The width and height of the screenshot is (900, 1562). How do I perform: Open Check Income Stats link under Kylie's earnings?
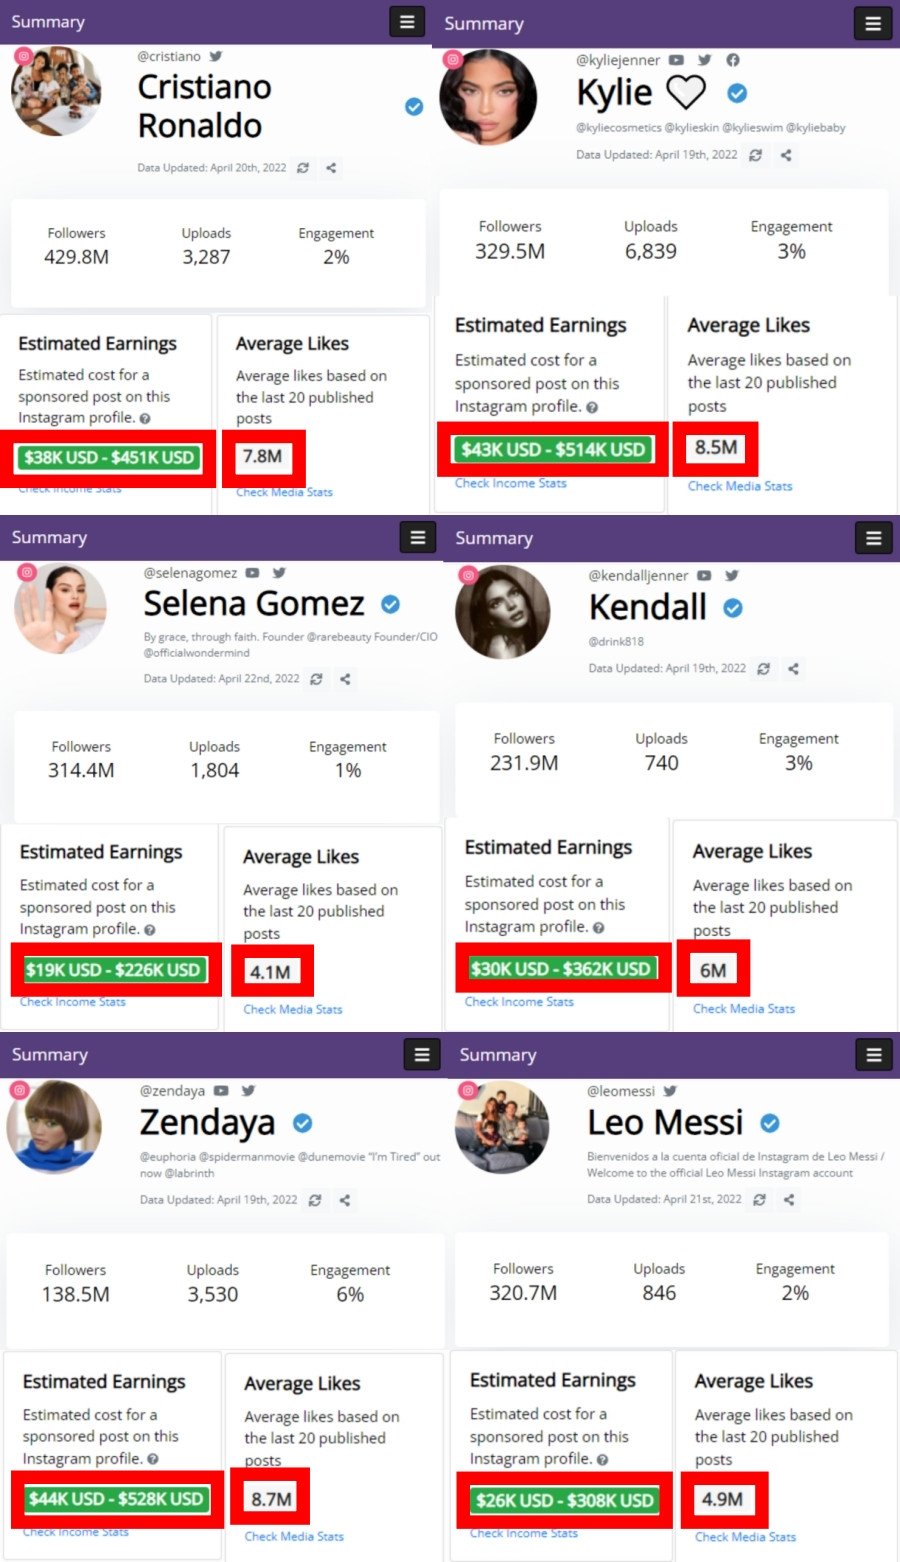click(510, 483)
